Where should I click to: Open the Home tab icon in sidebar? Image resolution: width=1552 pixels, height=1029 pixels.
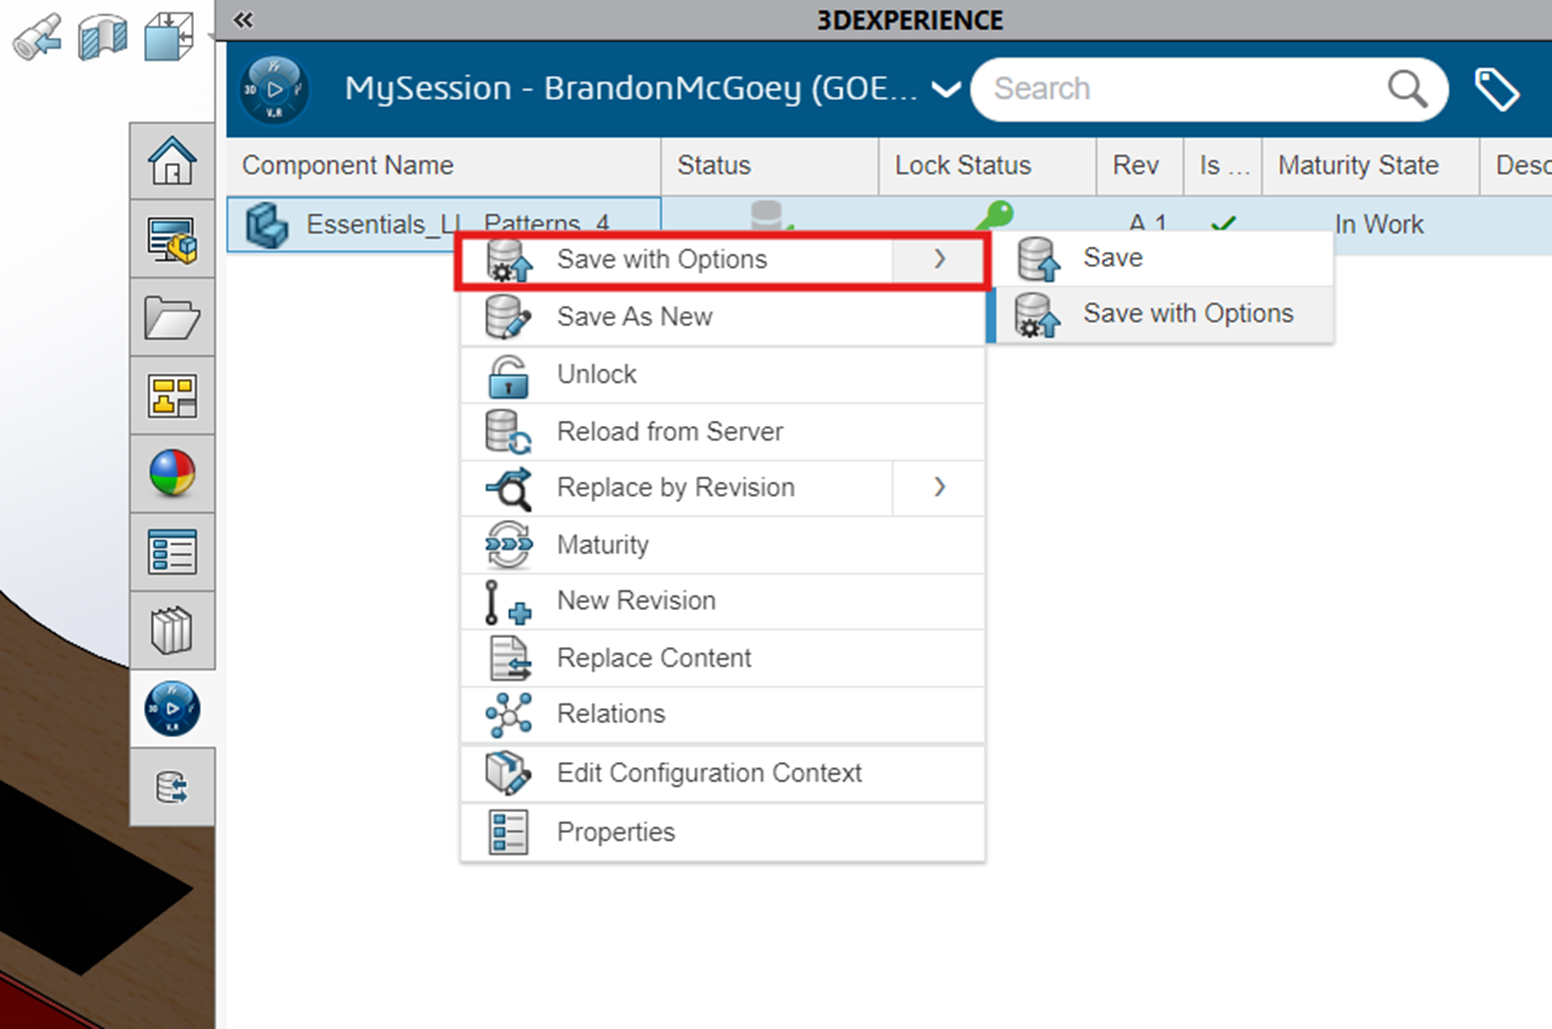[172, 161]
